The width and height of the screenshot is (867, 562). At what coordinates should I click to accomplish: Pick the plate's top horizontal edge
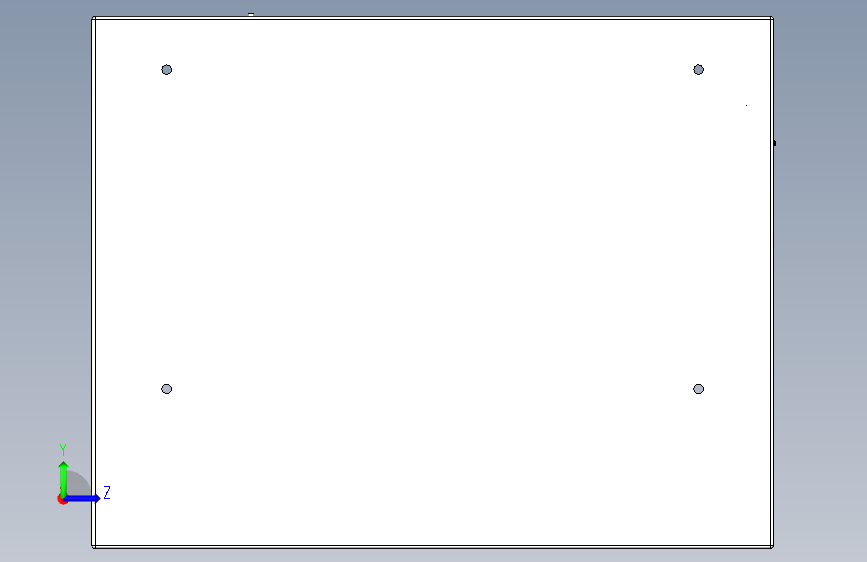click(432, 18)
